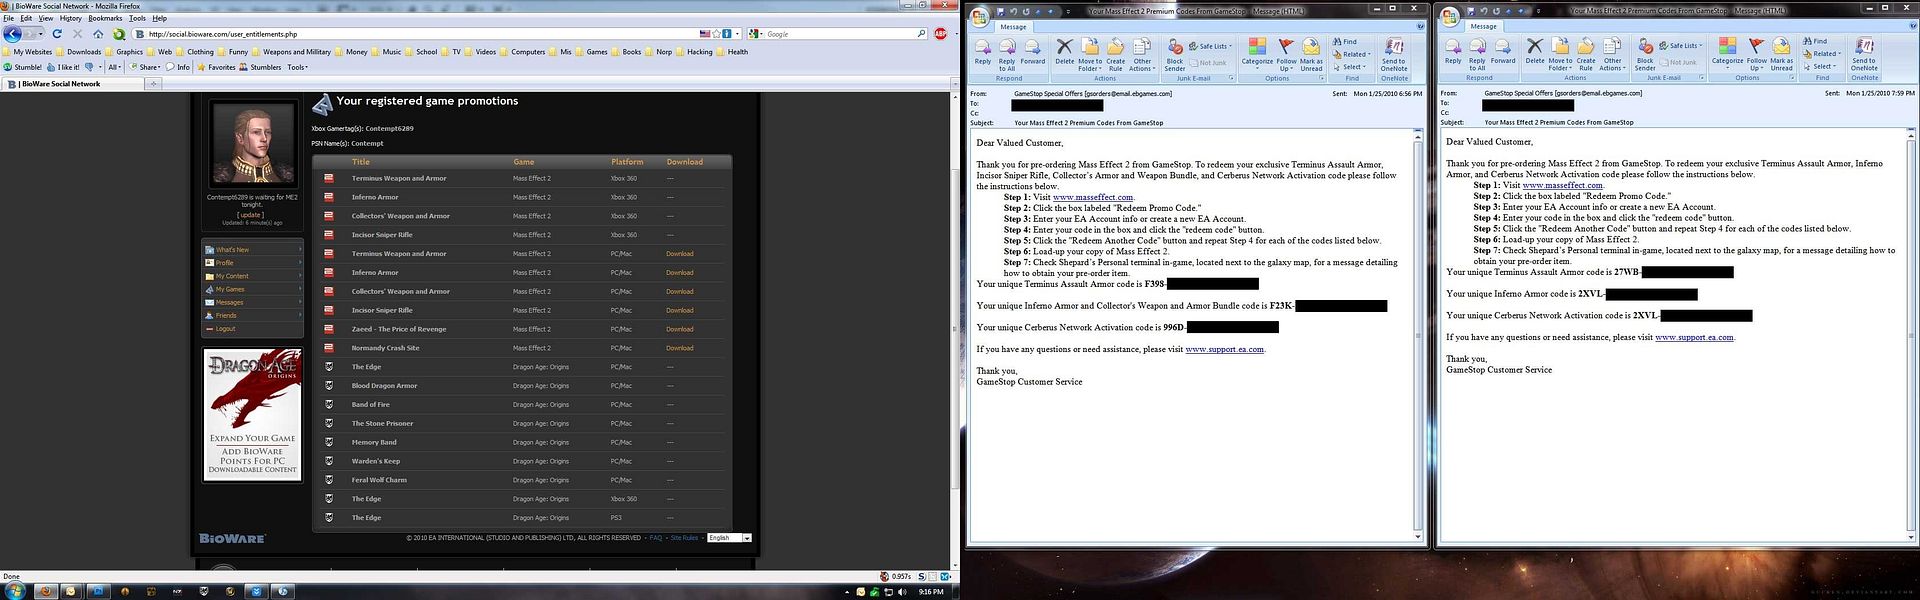Open the Firefox History menu

(70, 18)
